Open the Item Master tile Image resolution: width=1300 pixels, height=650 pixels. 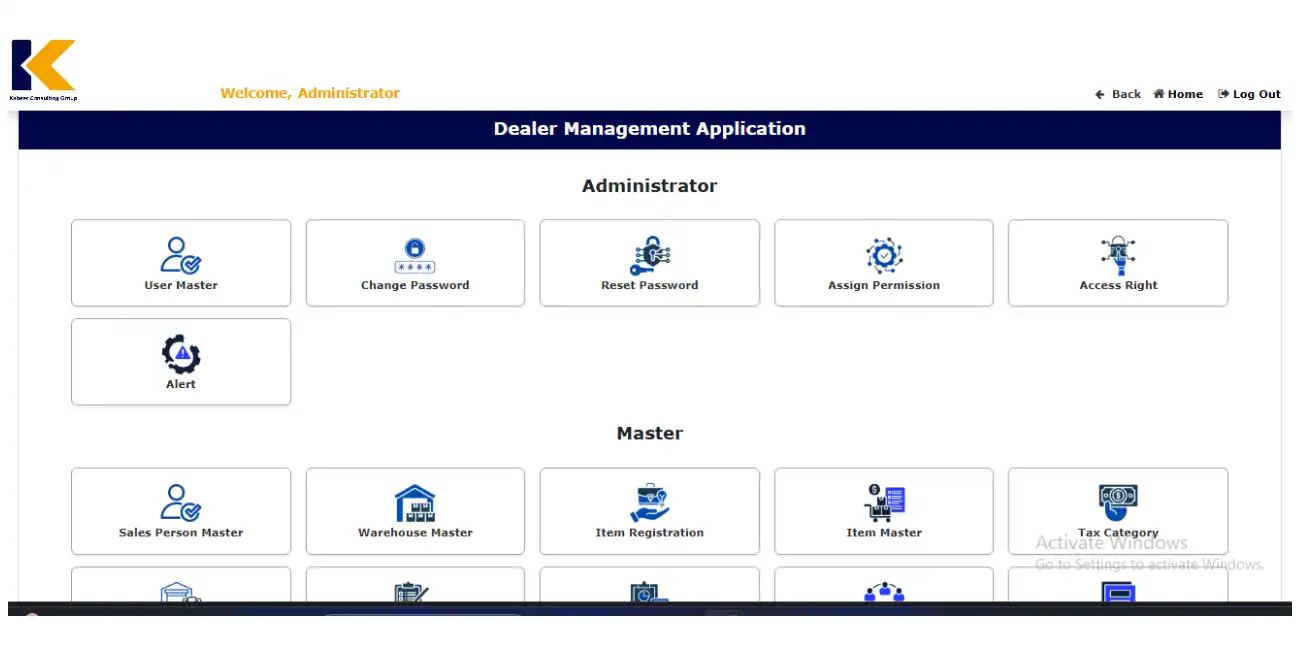(x=884, y=511)
